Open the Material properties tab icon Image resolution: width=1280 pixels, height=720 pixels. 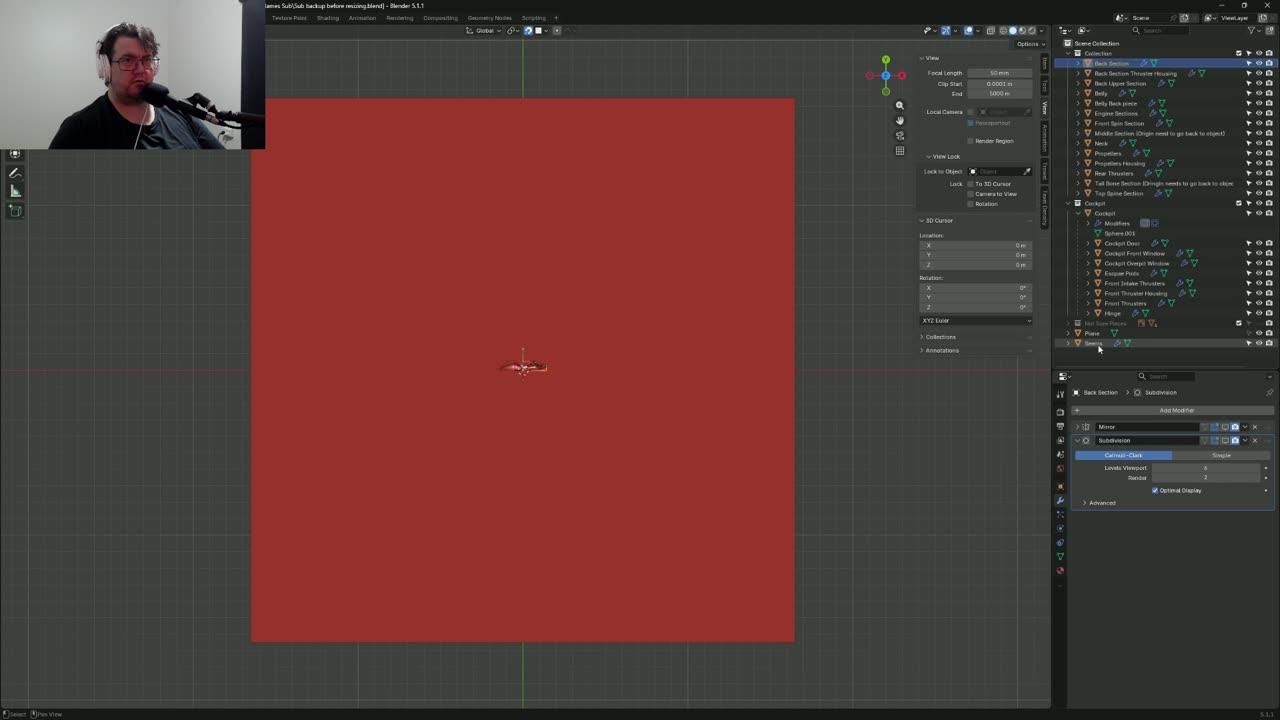1060,570
